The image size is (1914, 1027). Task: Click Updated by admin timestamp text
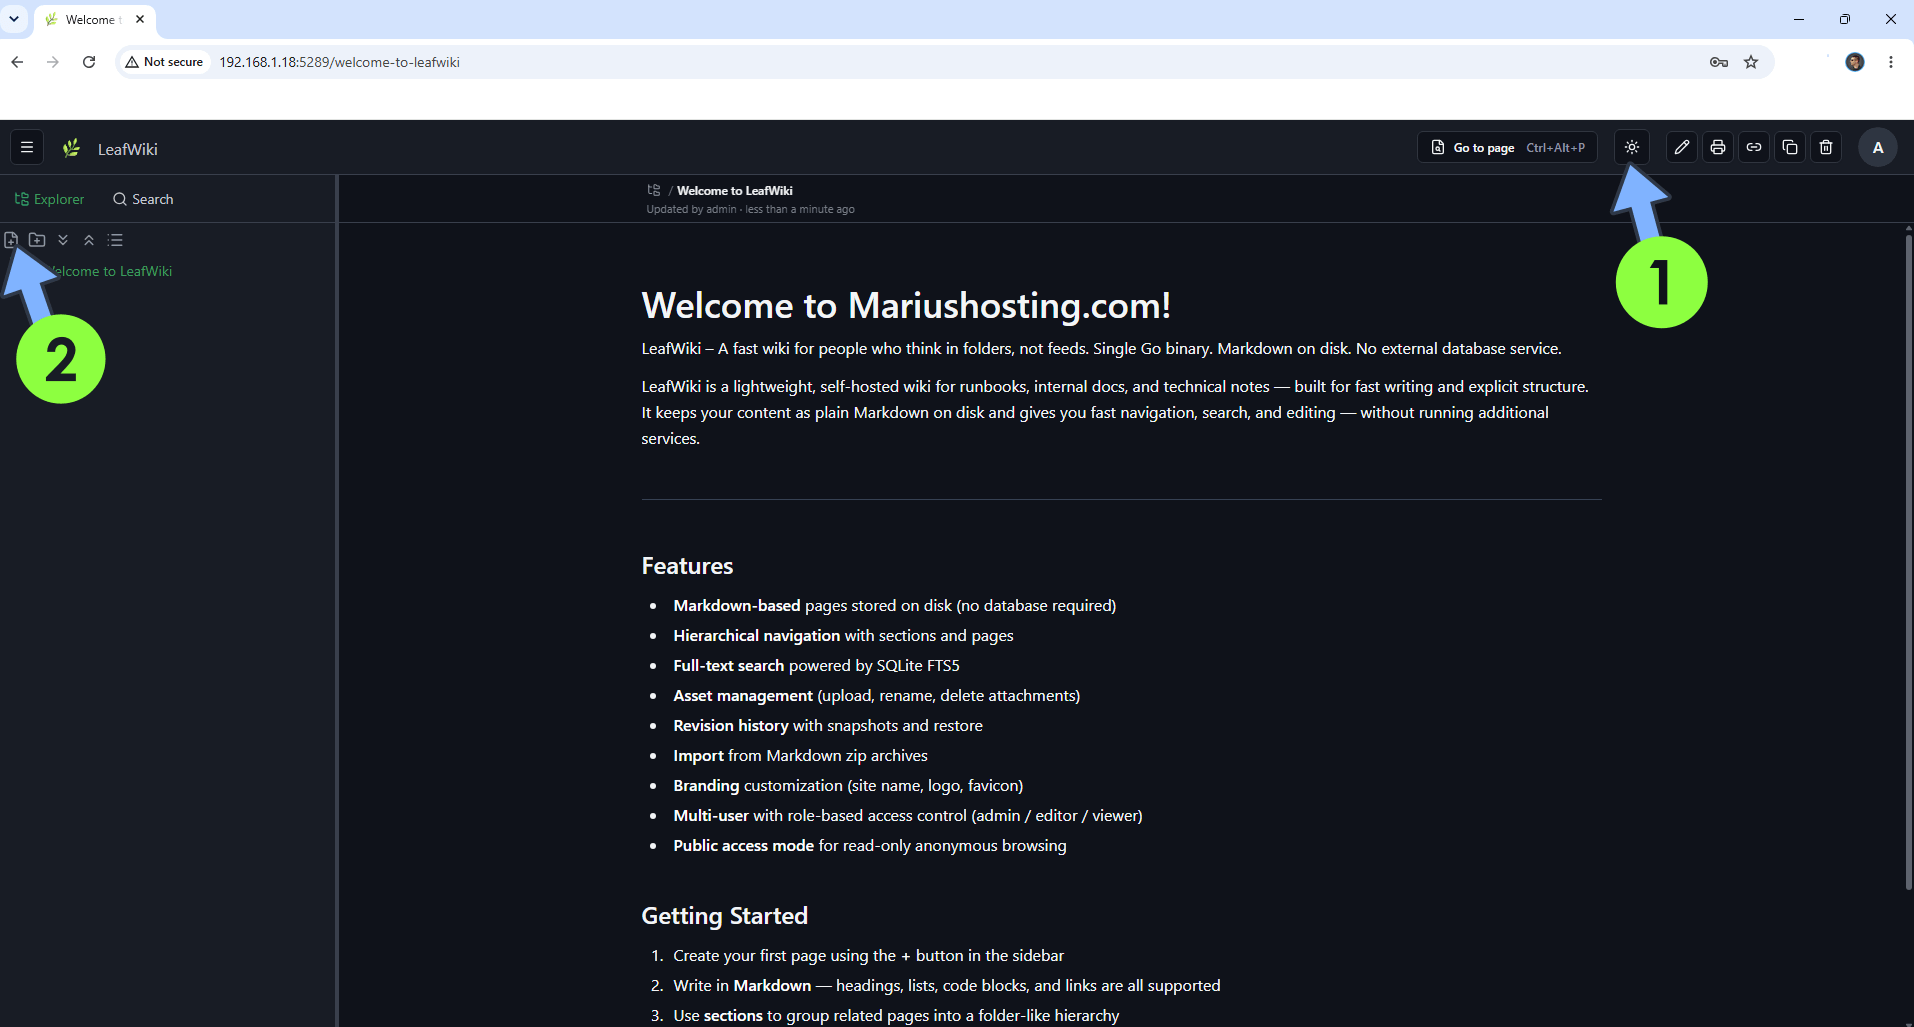coord(750,210)
